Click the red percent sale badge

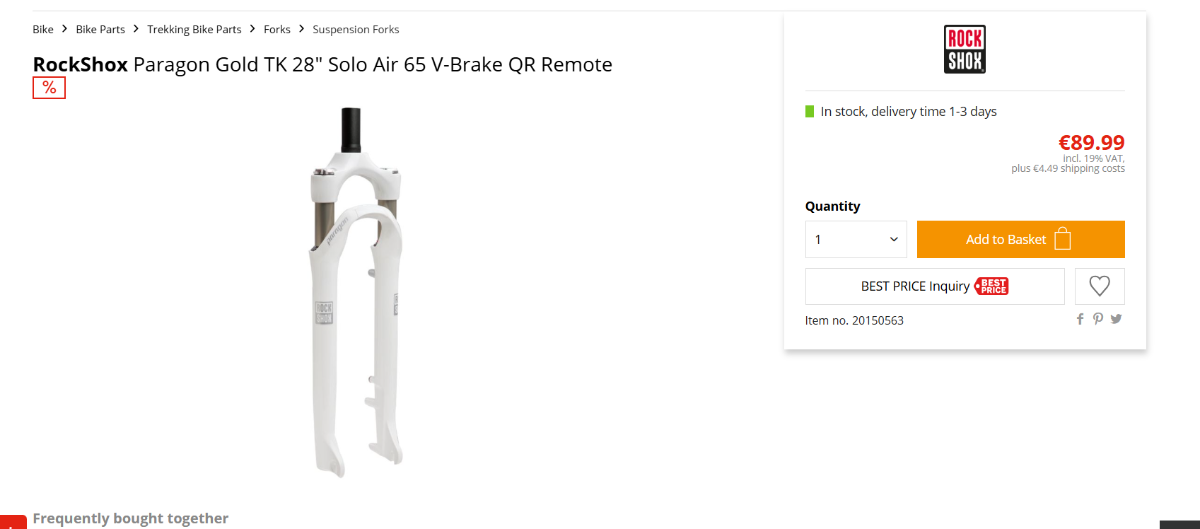[49, 88]
